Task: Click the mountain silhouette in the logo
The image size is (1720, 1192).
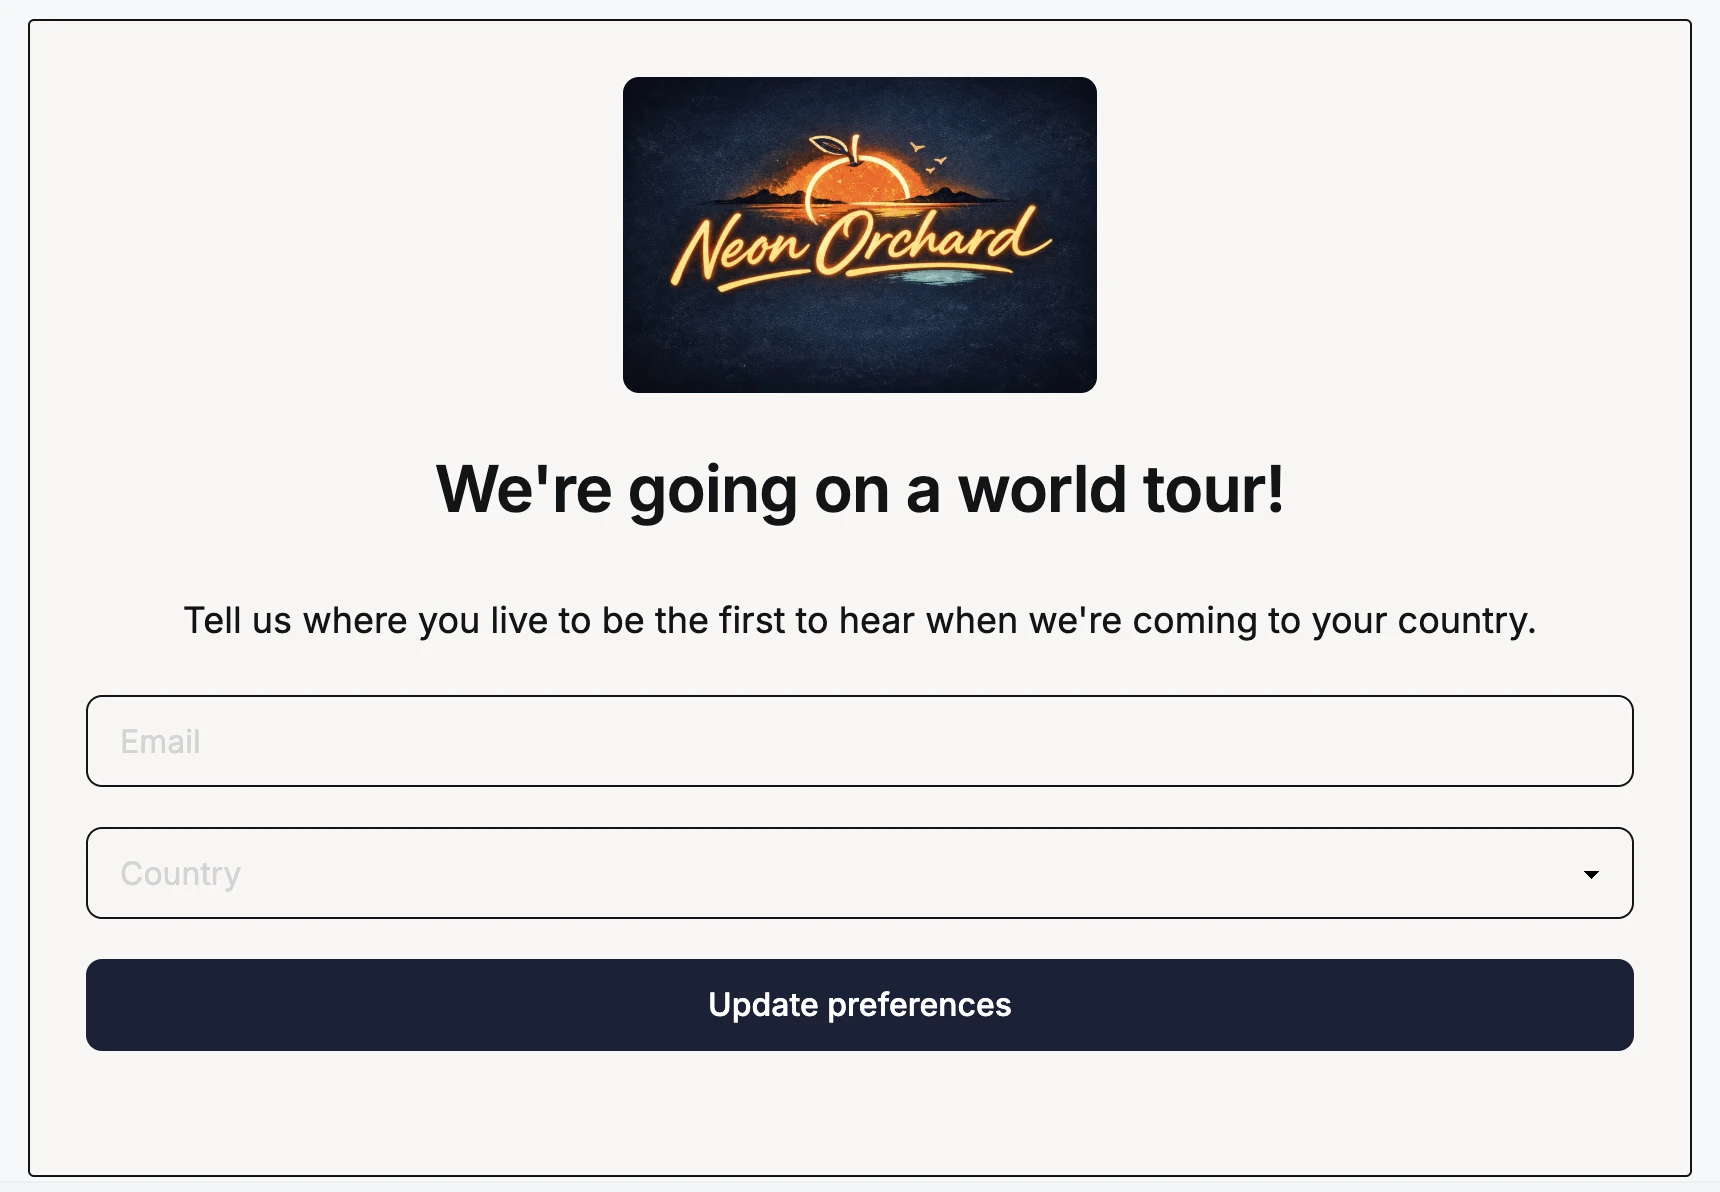Action: [x=950, y=194]
